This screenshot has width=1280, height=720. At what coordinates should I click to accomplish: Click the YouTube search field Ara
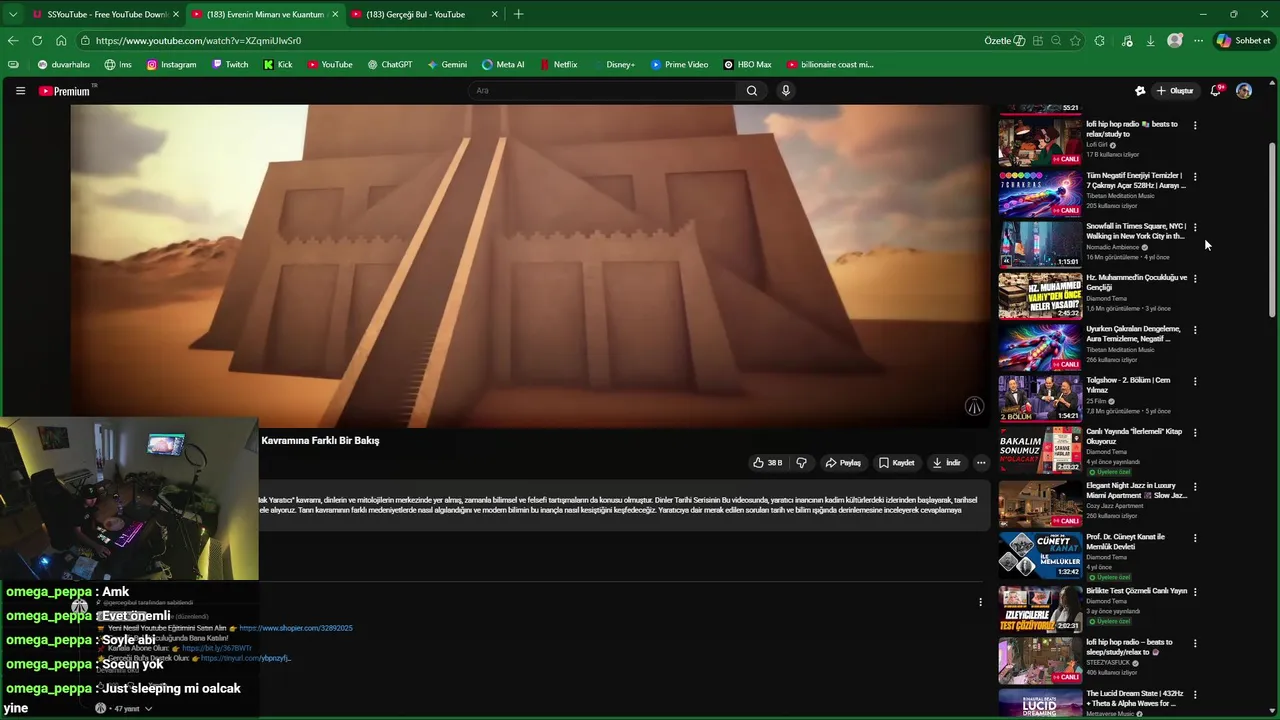point(603,91)
